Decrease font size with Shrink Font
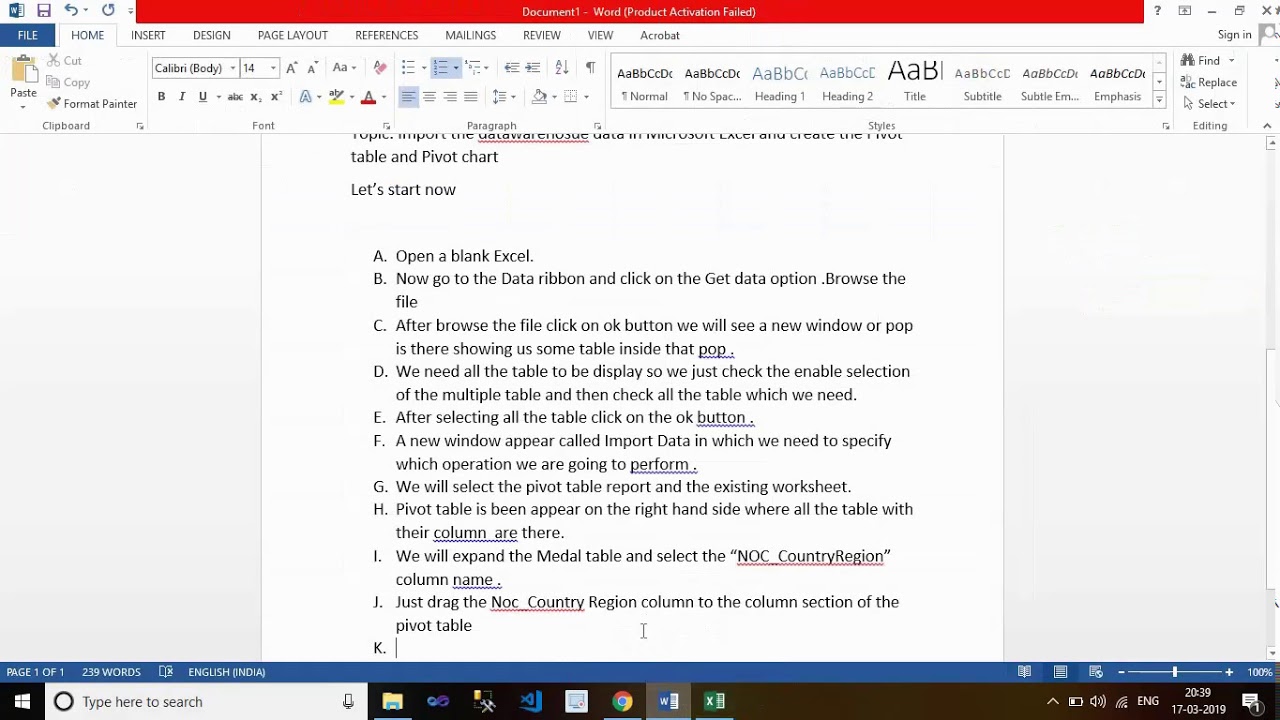Viewport: 1280px width, 720px height. [x=312, y=68]
